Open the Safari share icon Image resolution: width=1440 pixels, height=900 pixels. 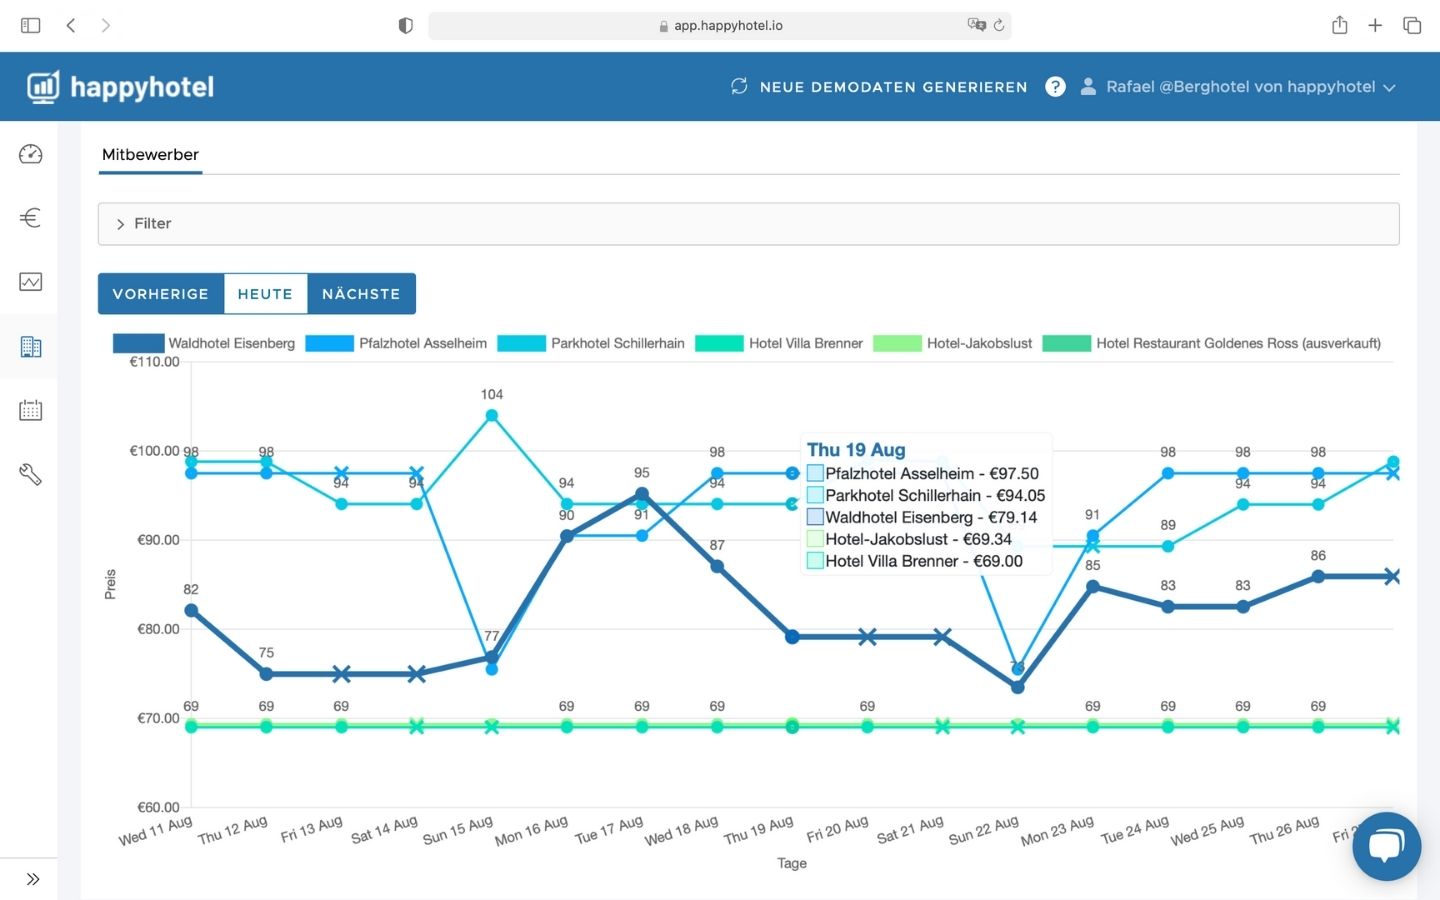(x=1340, y=25)
